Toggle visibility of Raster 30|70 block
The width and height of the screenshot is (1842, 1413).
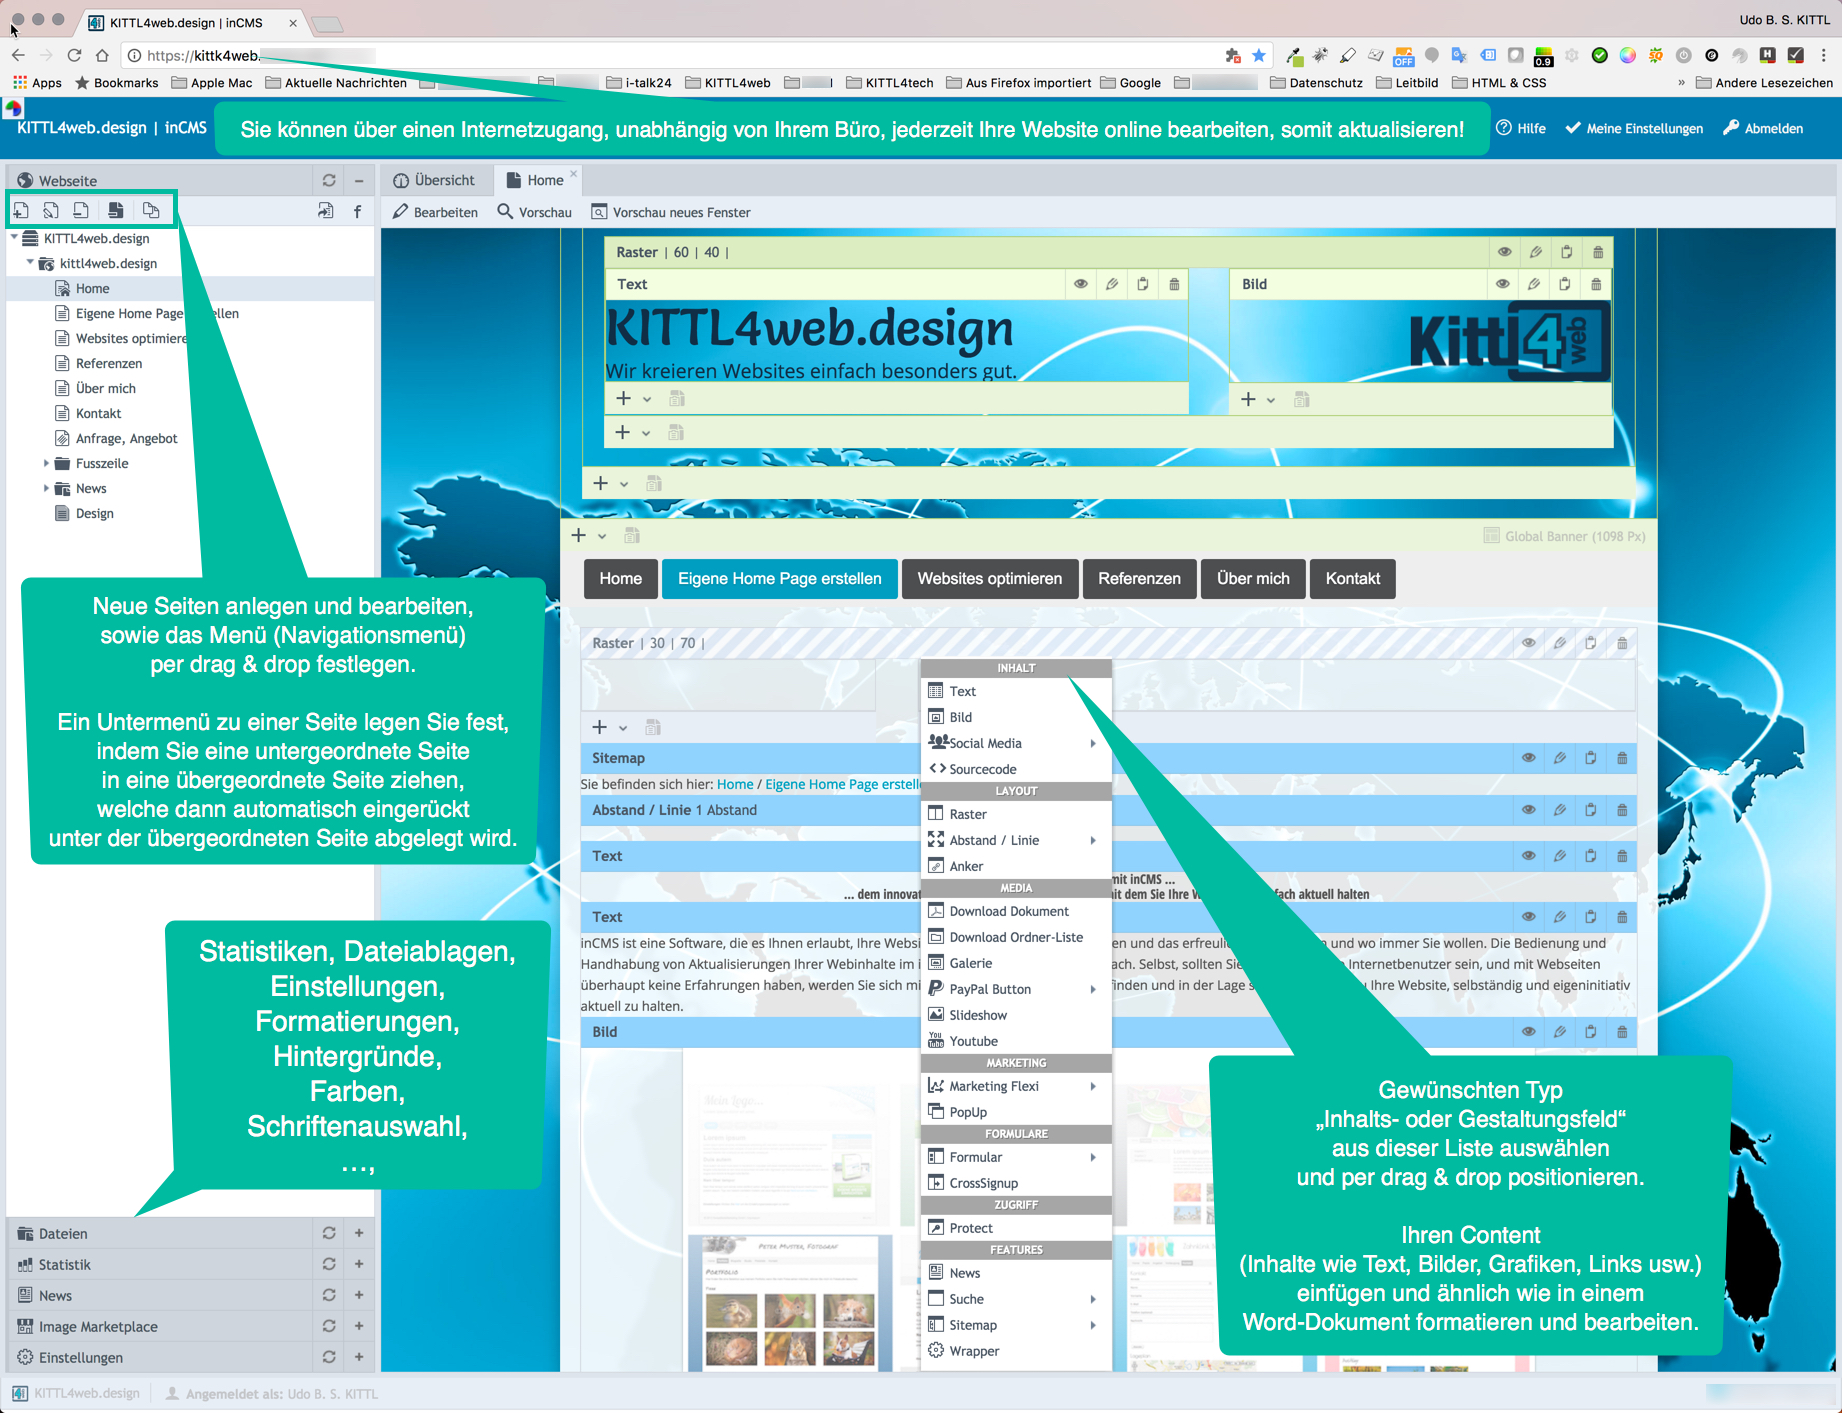click(1529, 643)
